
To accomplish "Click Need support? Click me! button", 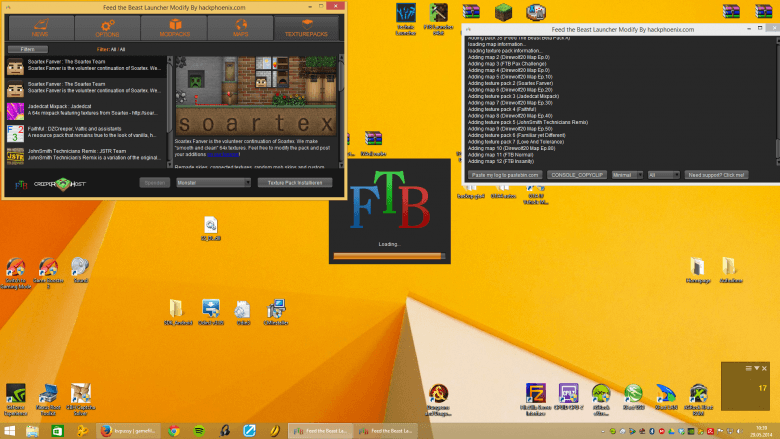I will [716, 175].
